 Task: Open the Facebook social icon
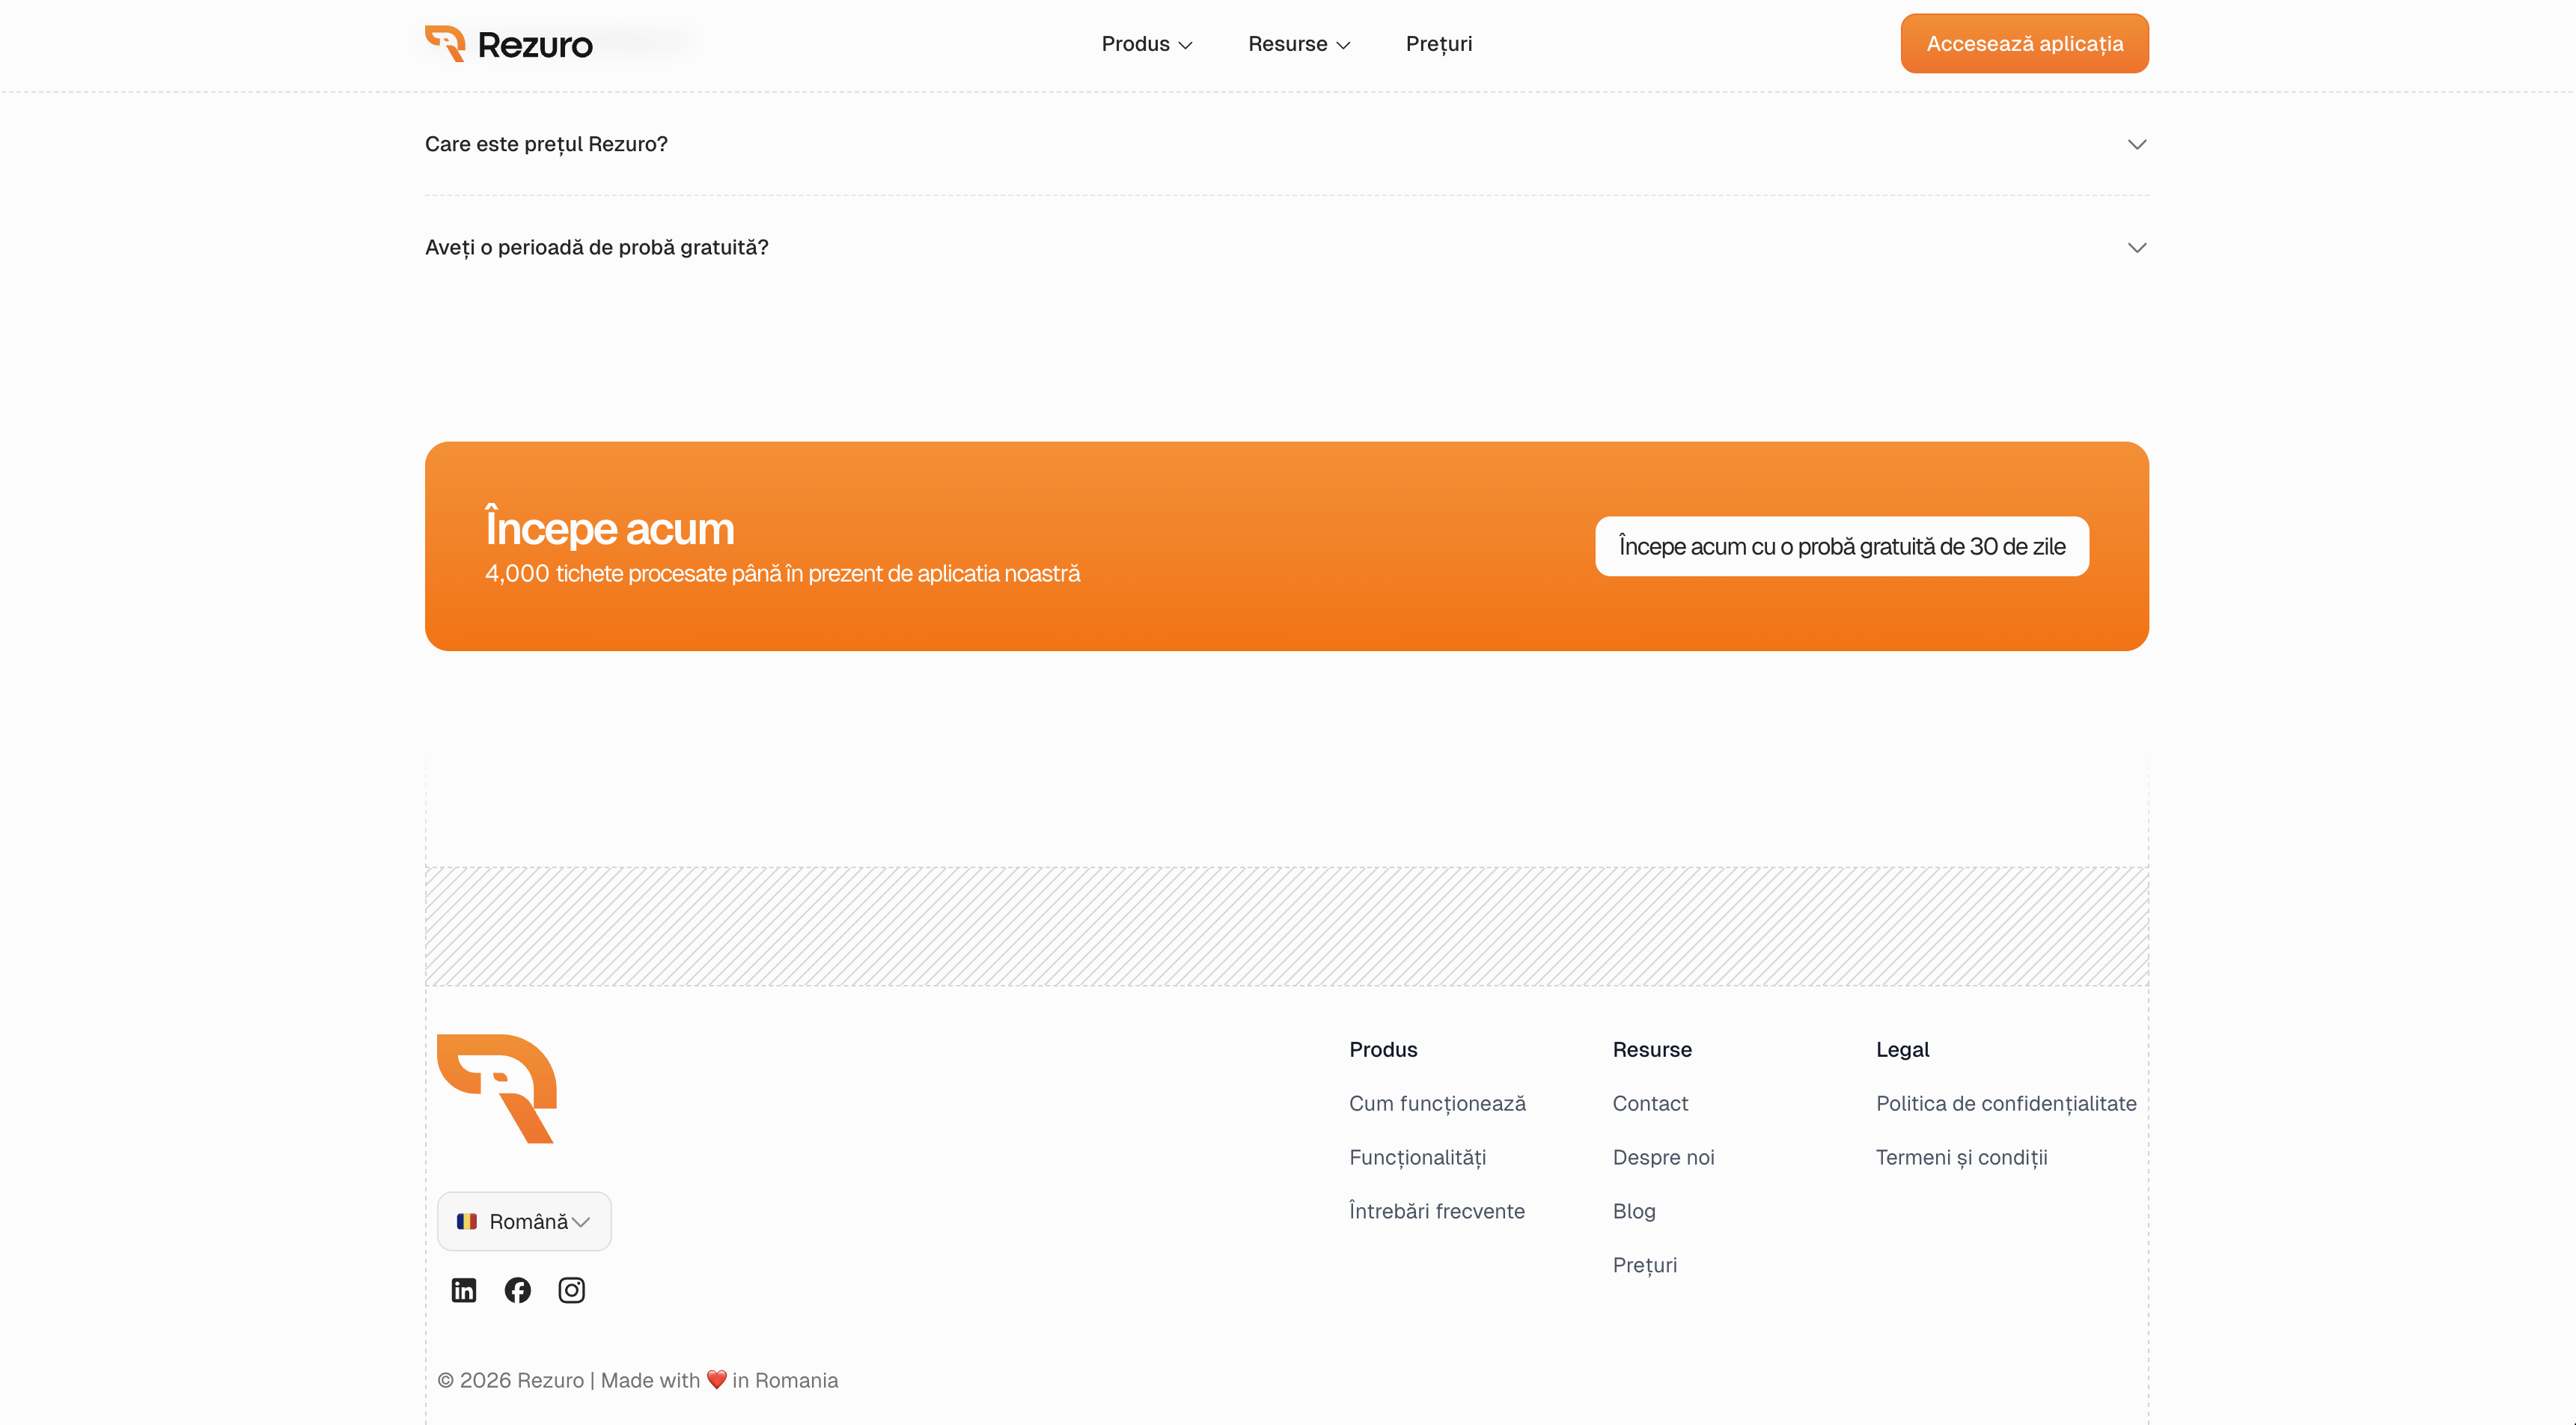pyautogui.click(x=517, y=1290)
